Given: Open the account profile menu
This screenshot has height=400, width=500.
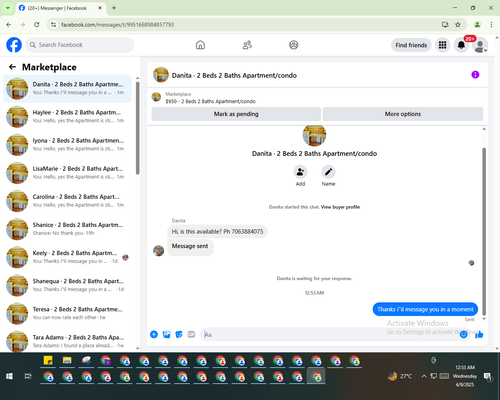Looking at the screenshot, I should [480, 45].
